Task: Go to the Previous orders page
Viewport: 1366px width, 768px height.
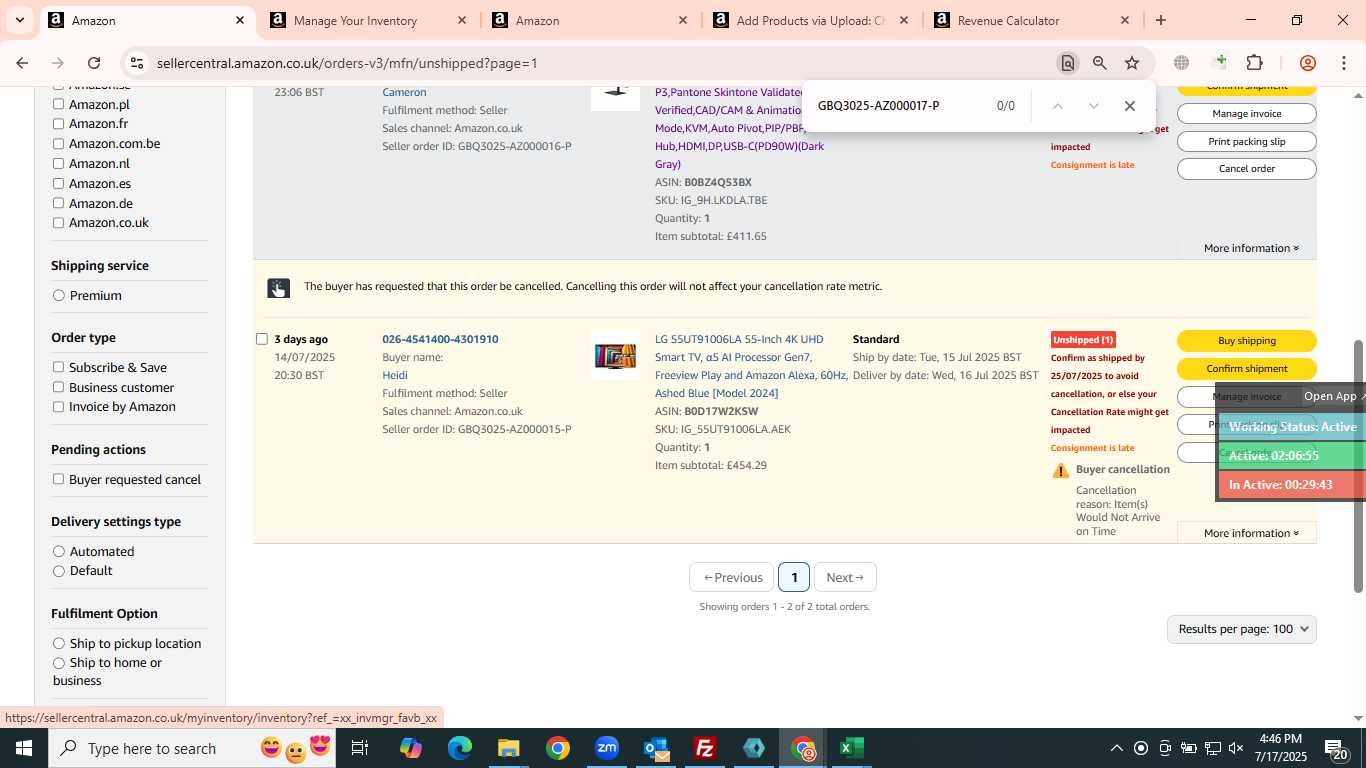Action: pos(732,577)
